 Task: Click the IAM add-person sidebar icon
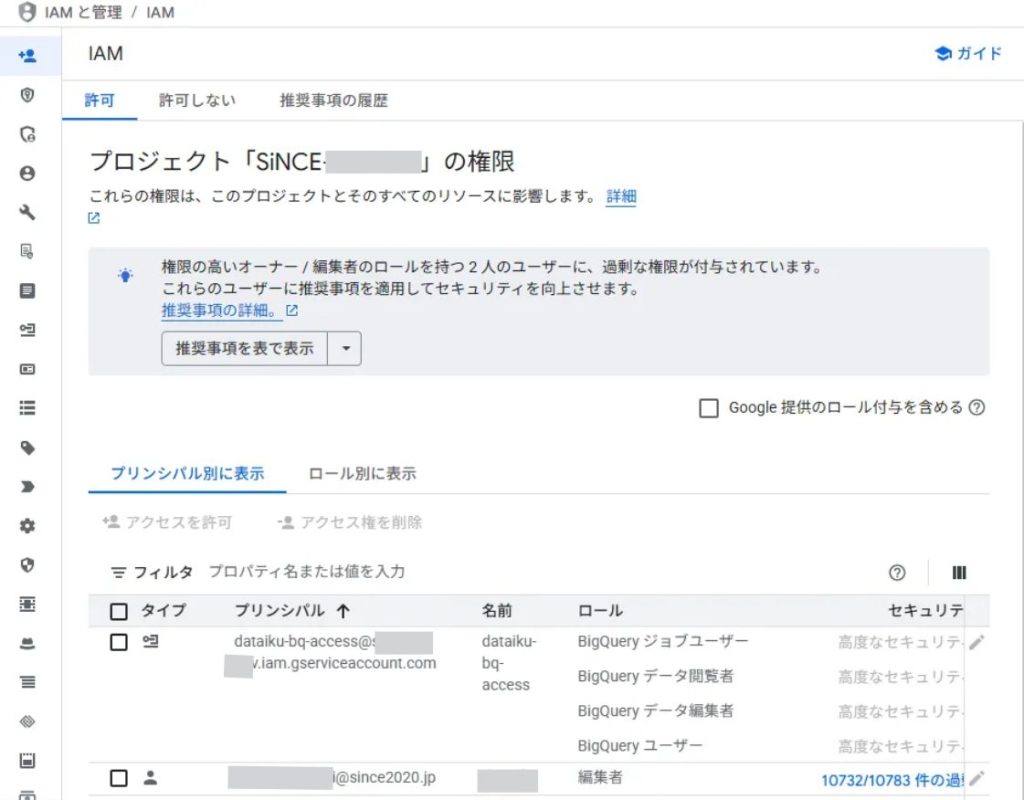coord(28,56)
